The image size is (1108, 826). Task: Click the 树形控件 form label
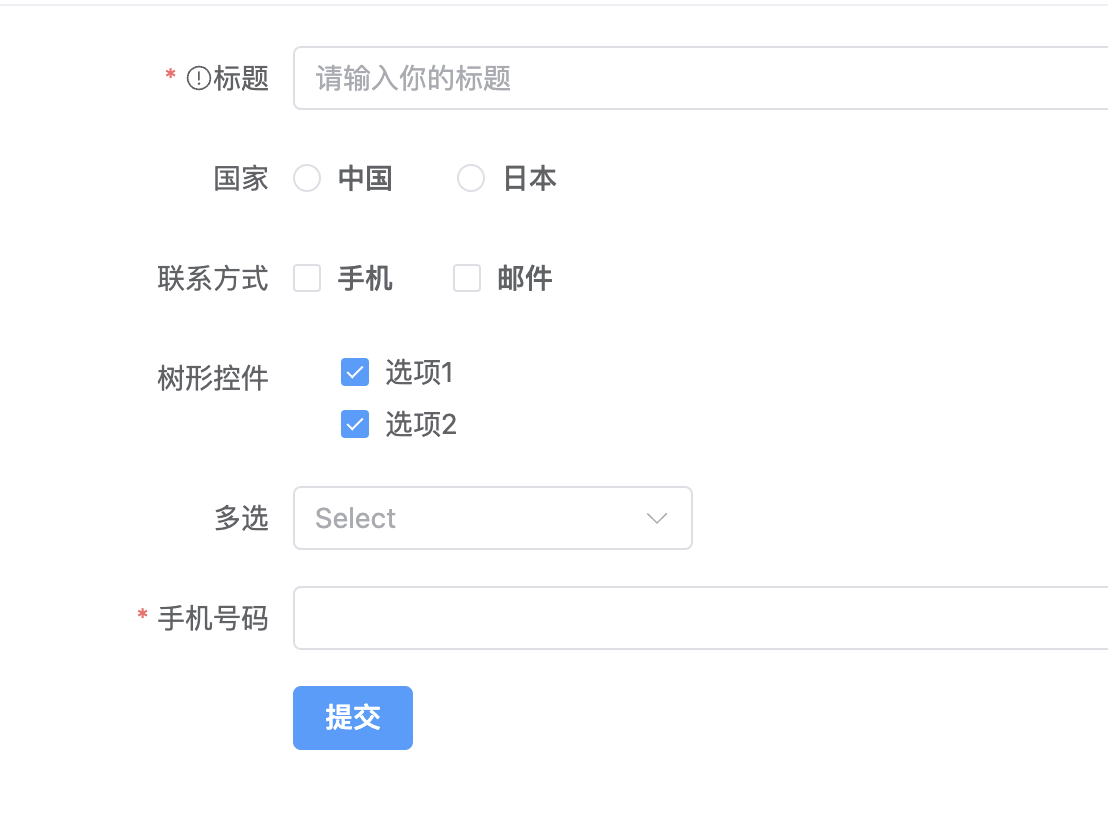coord(213,378)
